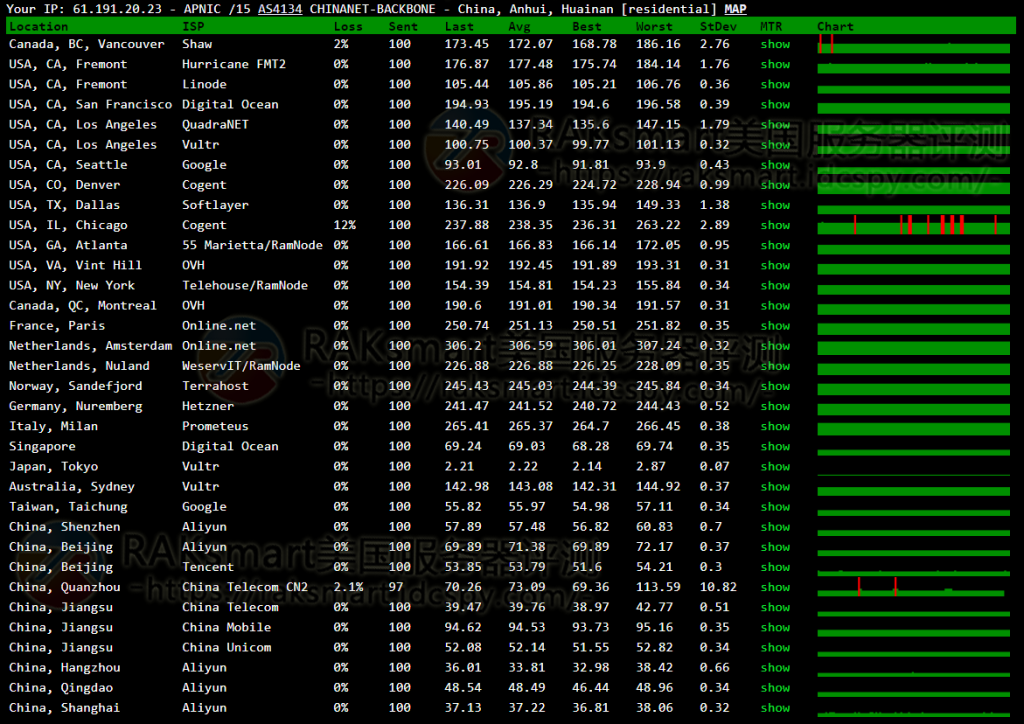Open the Amsterdam row latency chart
The image size is (1024, 724).
pyautogui.click(x=914, y=346)
